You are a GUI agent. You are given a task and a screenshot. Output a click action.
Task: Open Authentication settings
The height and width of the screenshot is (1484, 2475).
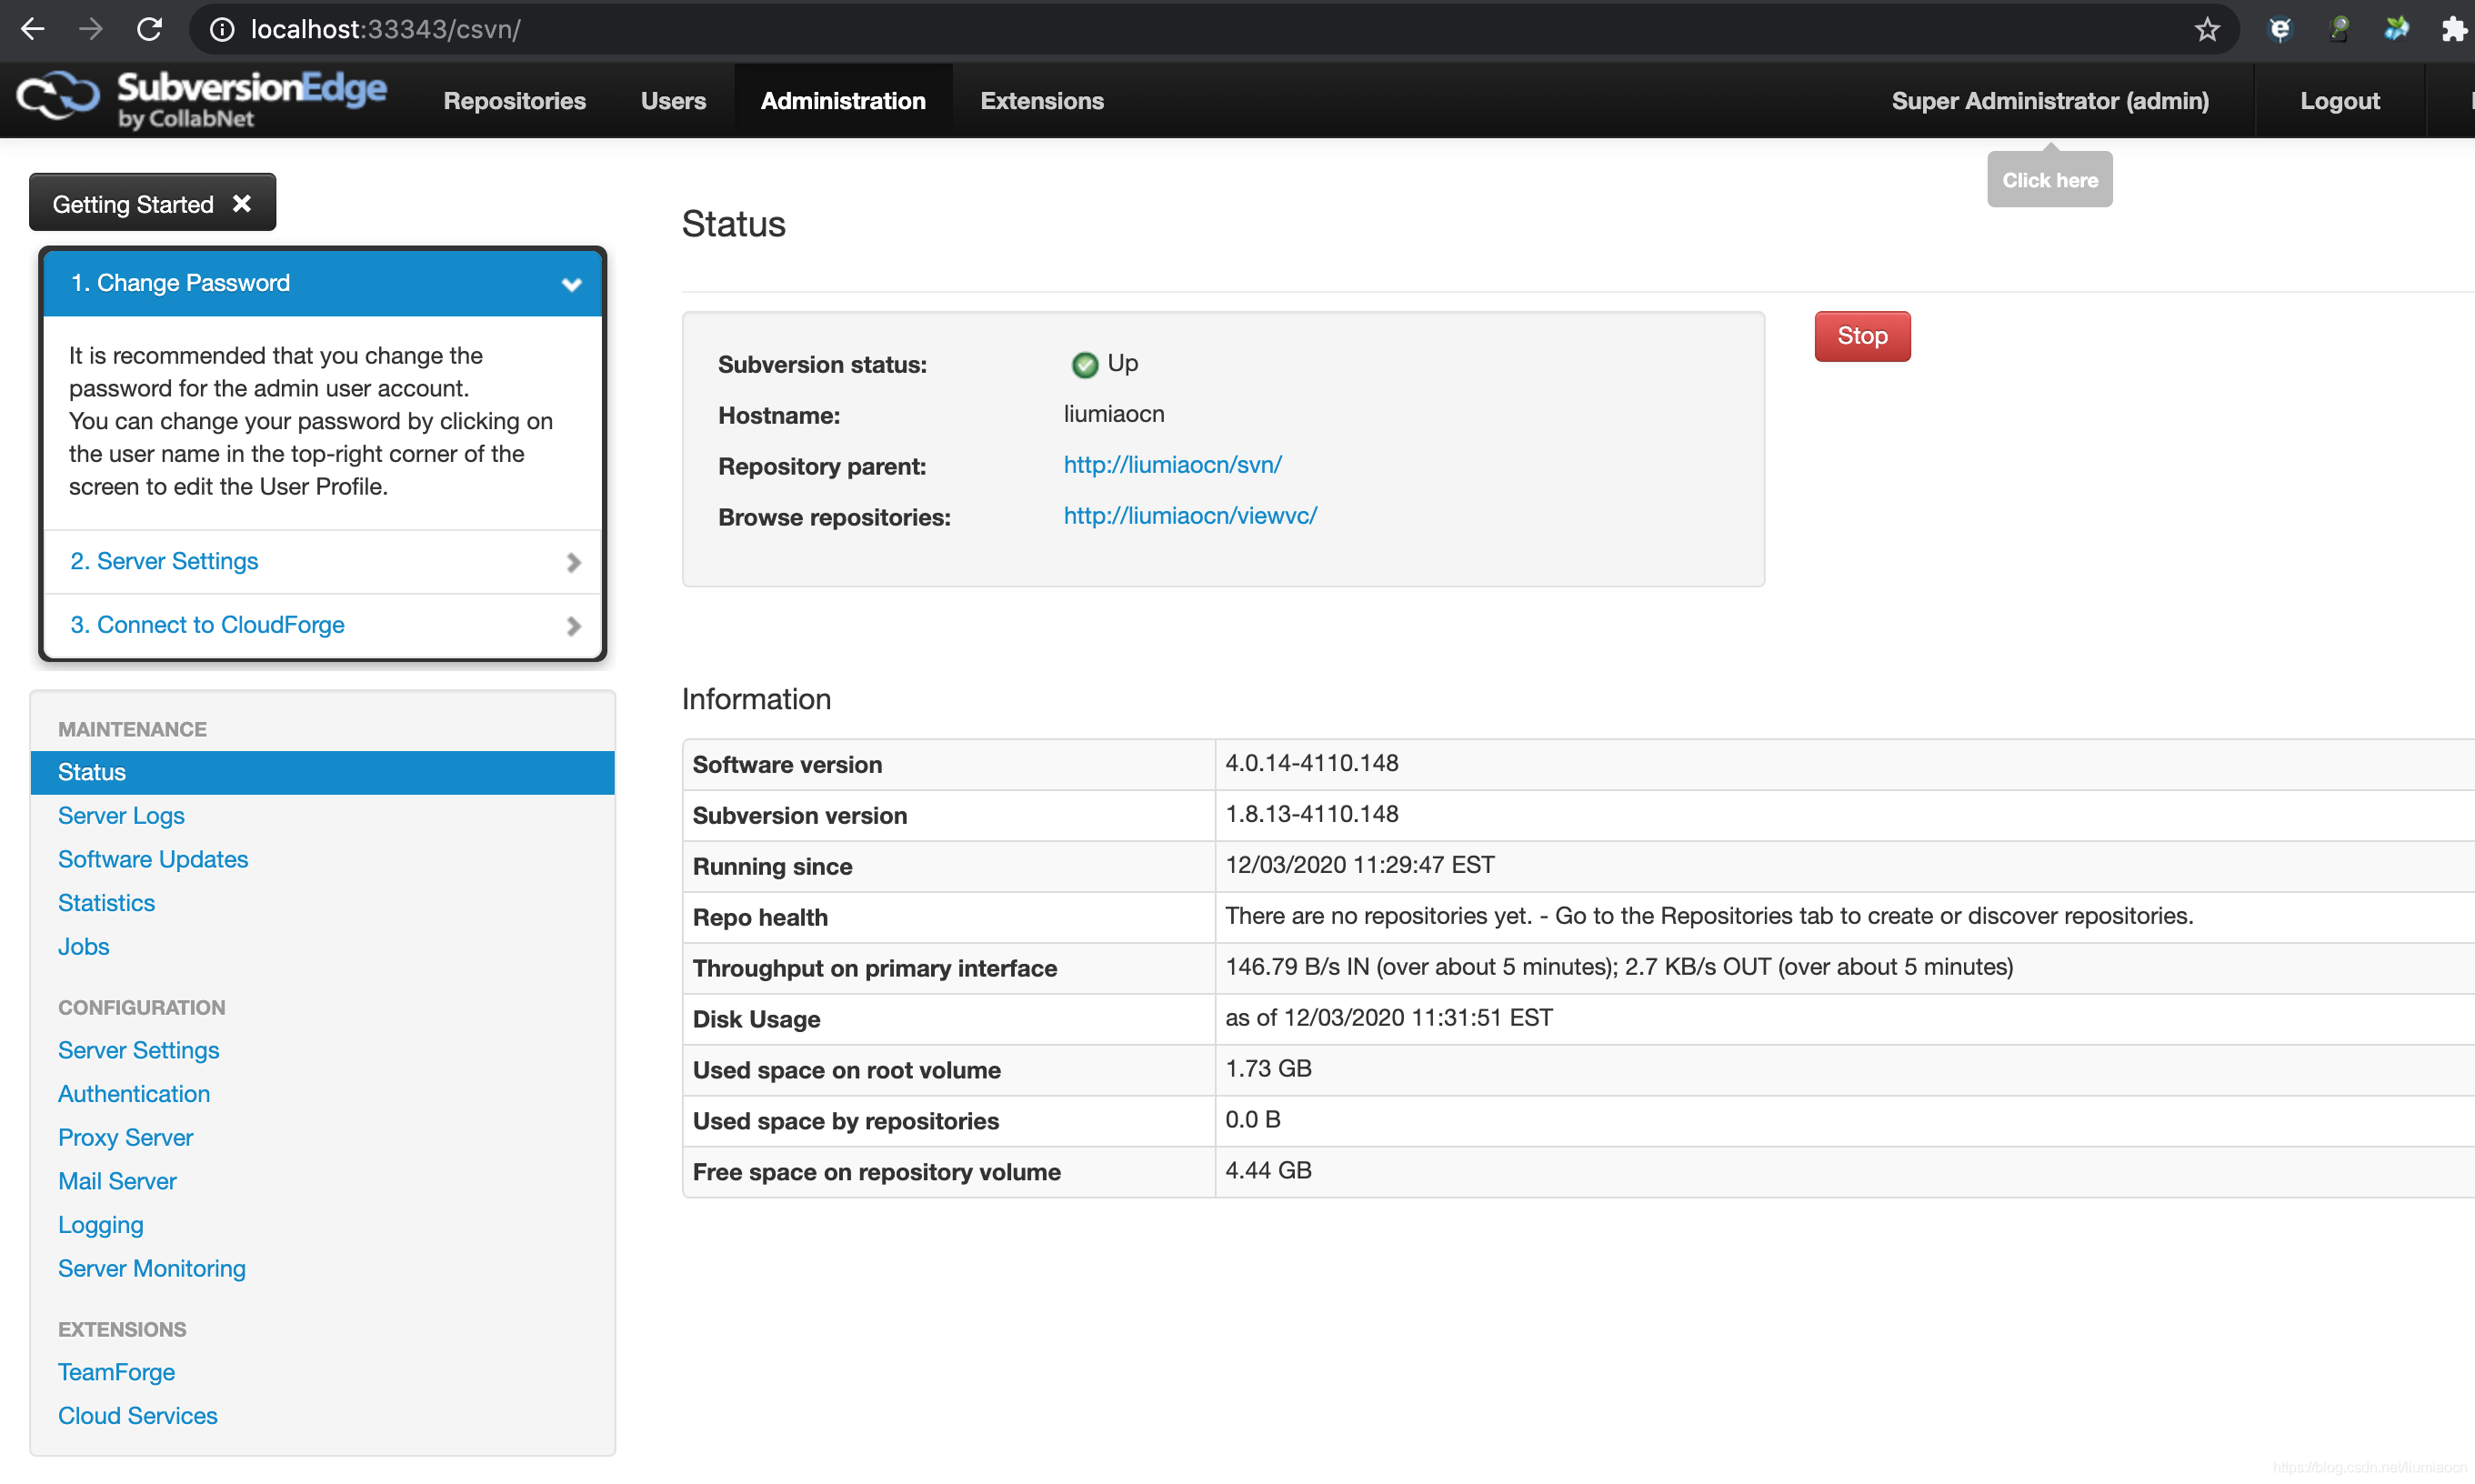[134, 1094]
